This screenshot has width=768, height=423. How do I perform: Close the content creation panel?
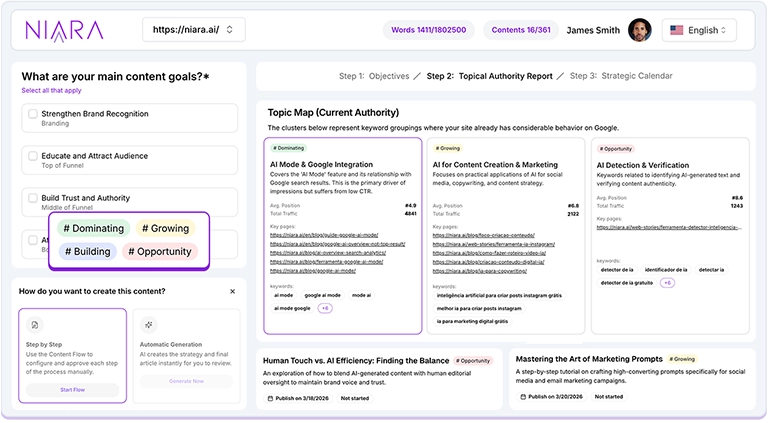click(x=233, y=292)
